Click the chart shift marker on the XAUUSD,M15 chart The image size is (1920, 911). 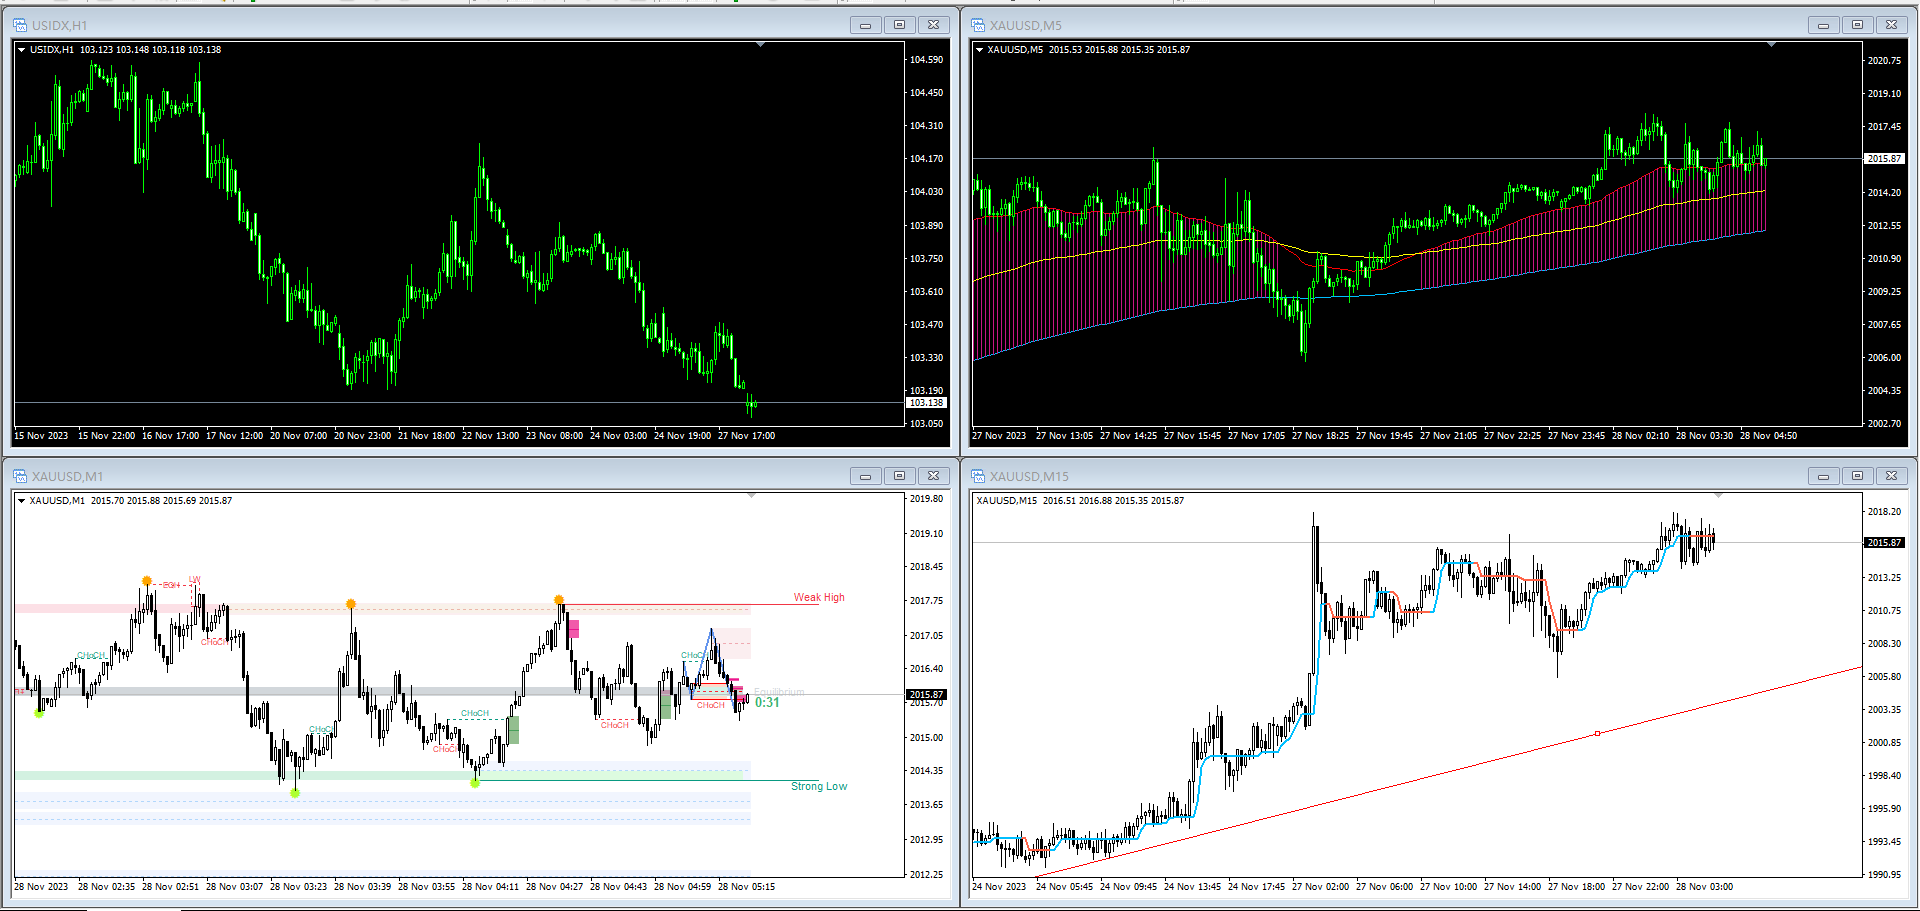[x=1718, y=496]
